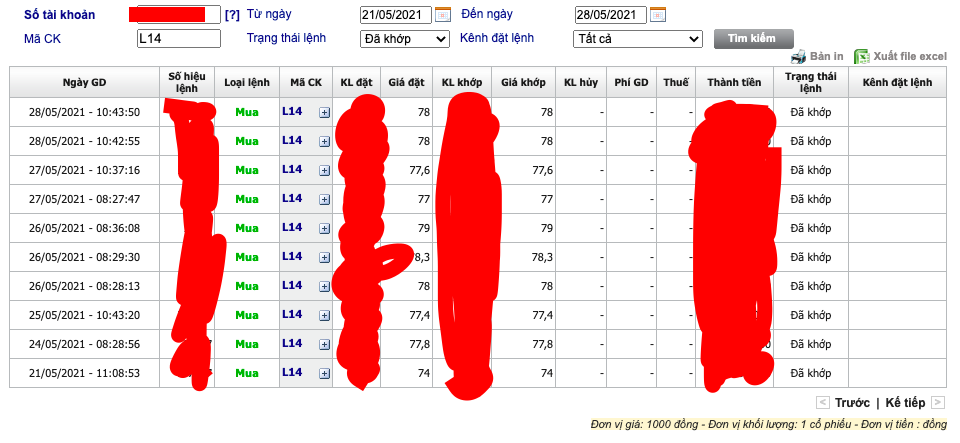960x443 pixels.
Task: Click the KL hủy column header
Action: click(581, 82)
